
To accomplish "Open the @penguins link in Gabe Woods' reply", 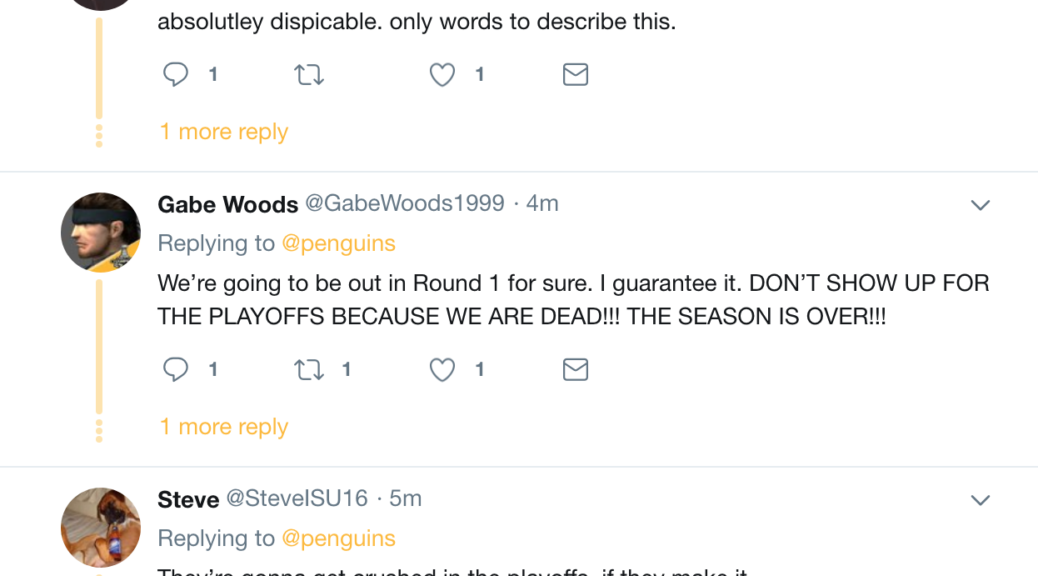I will coord(338,244).
